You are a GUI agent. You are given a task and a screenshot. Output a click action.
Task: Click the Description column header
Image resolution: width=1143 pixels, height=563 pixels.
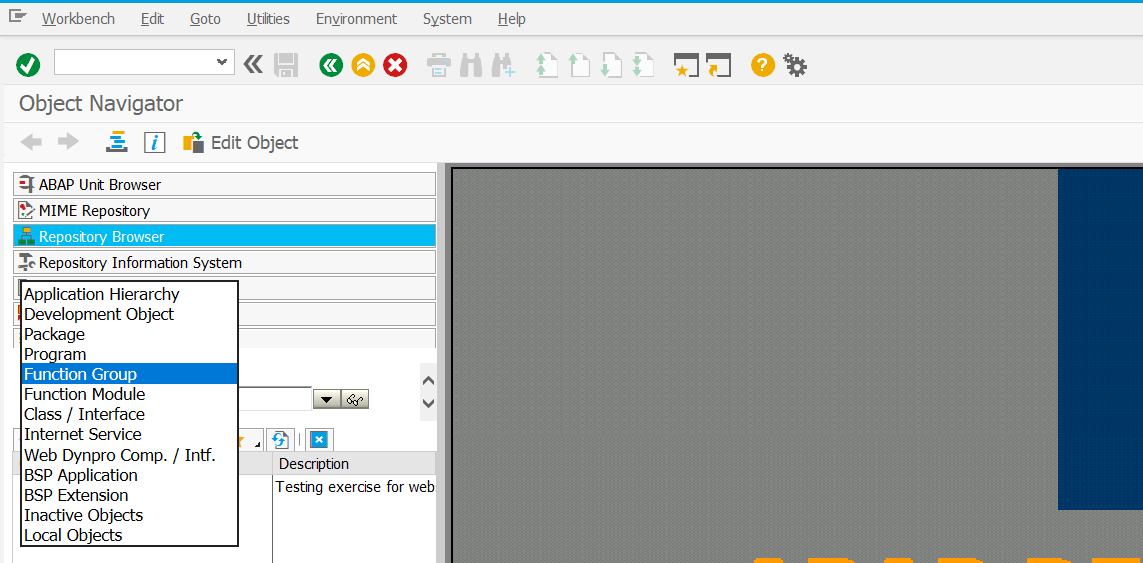[x=314, y=464]
